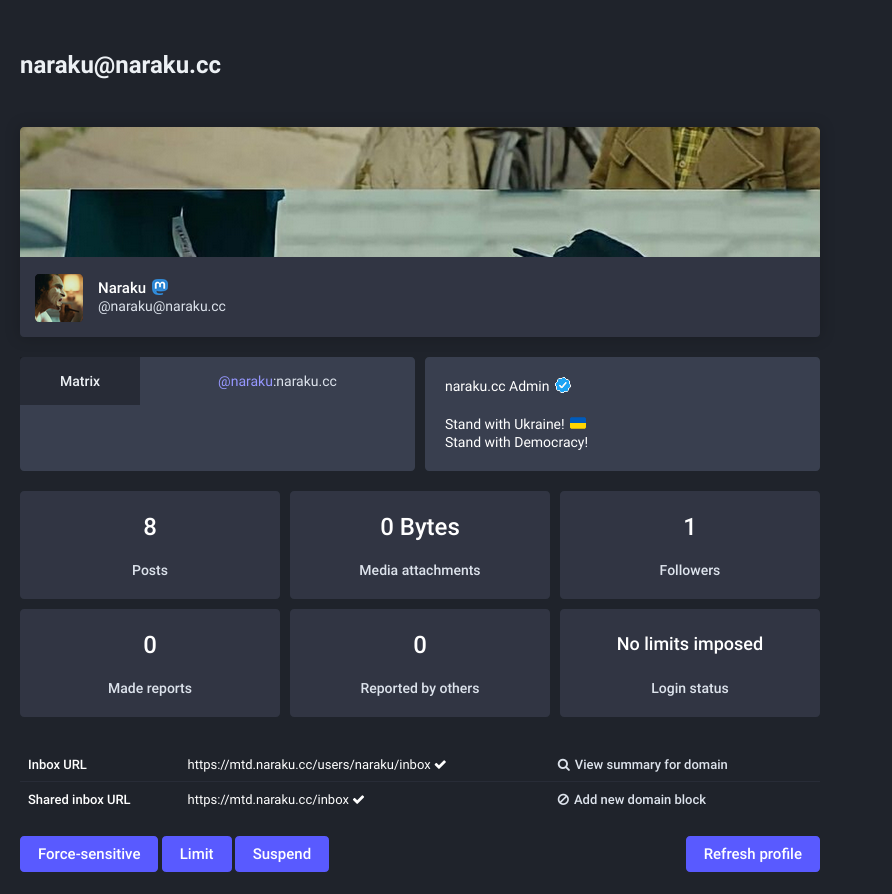The width and height of the screenshot is (892, 894).
Task: Click the profile header banner image
Action: coord(420,192)
